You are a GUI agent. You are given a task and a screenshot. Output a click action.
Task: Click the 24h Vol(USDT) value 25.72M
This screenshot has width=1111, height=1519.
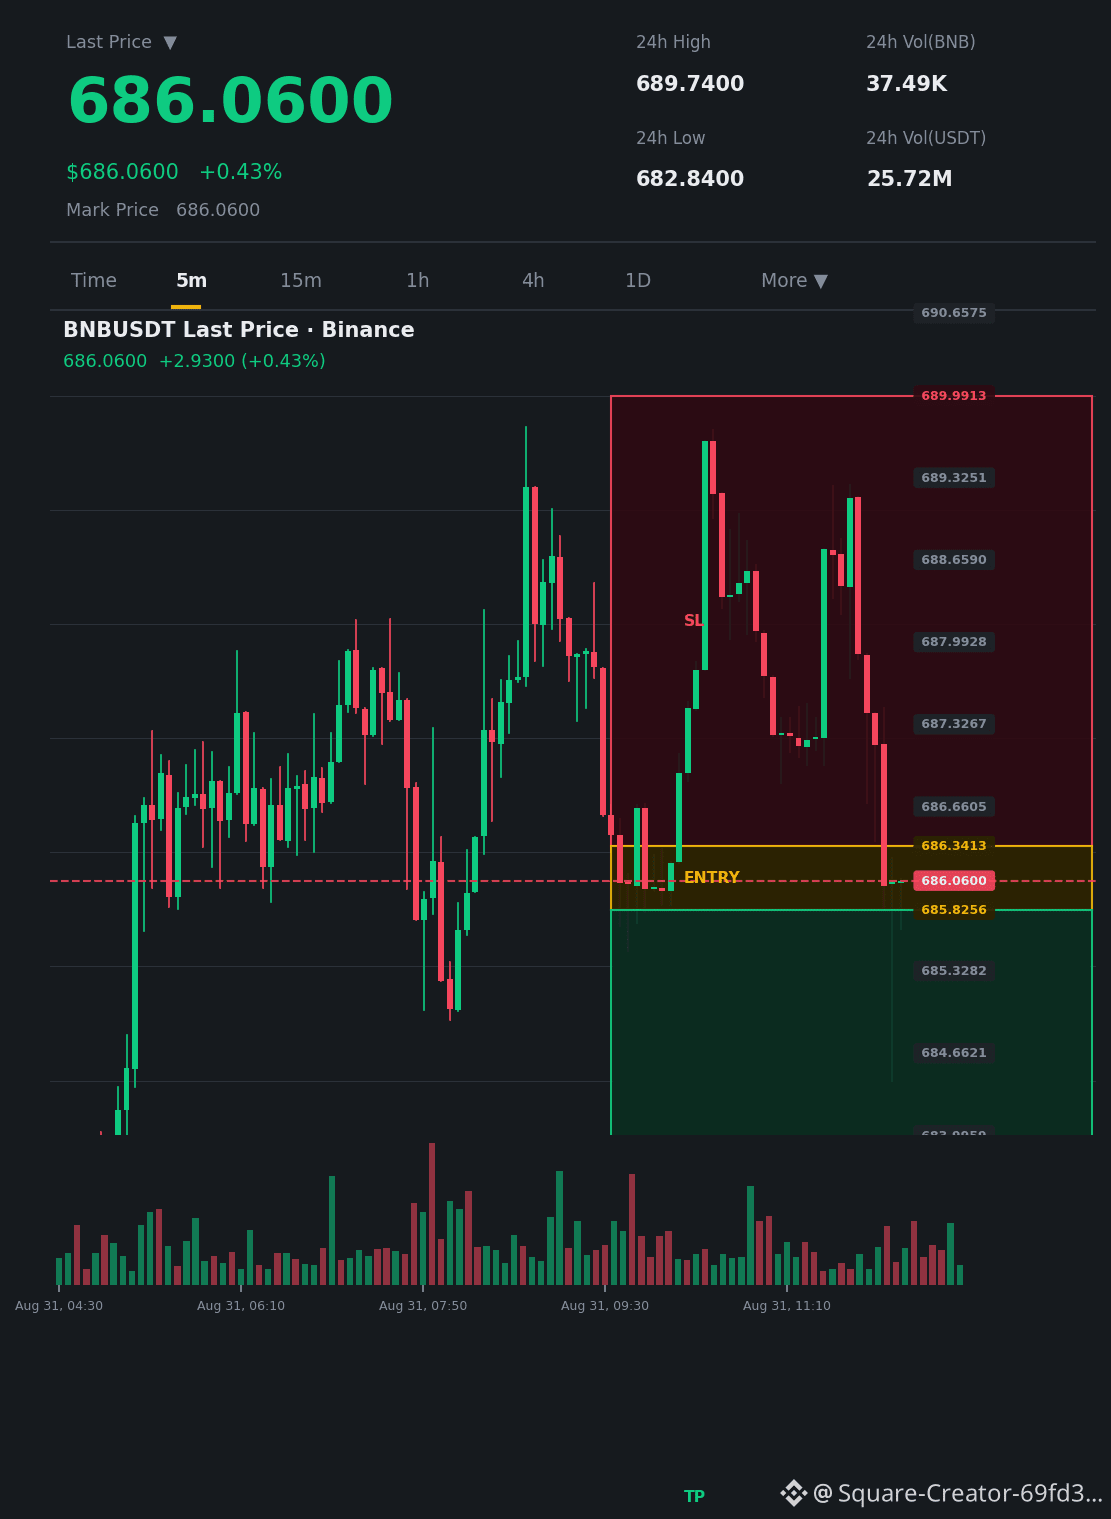tap(909, 179)
